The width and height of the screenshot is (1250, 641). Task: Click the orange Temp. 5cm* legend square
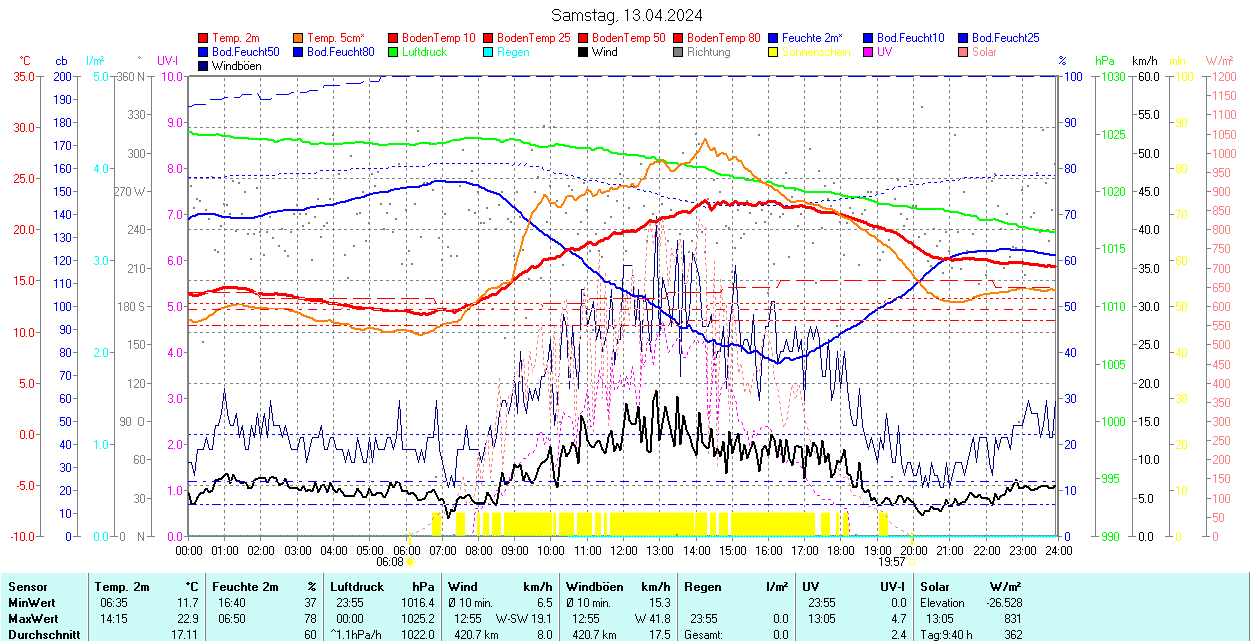[298, 38]
